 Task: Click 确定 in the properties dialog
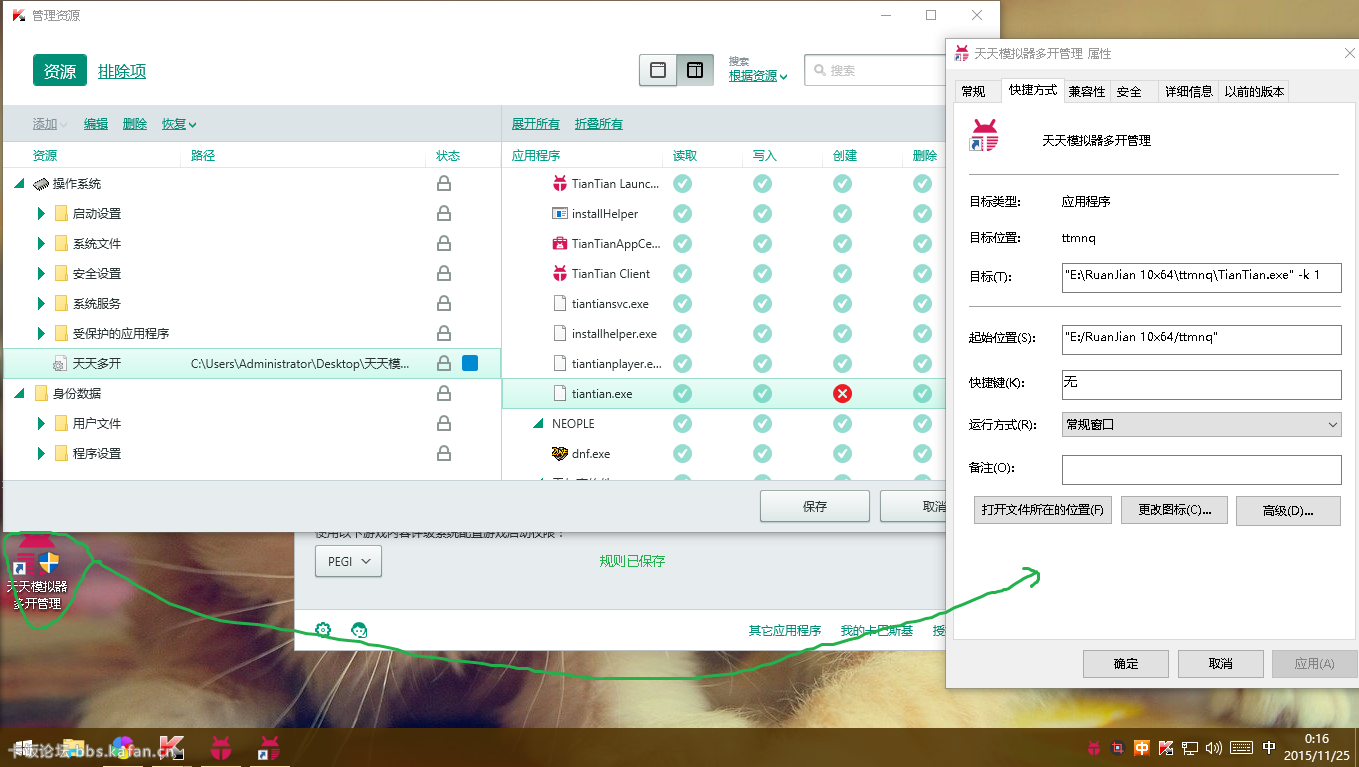pyautogui.click(x=1126, y=664)
